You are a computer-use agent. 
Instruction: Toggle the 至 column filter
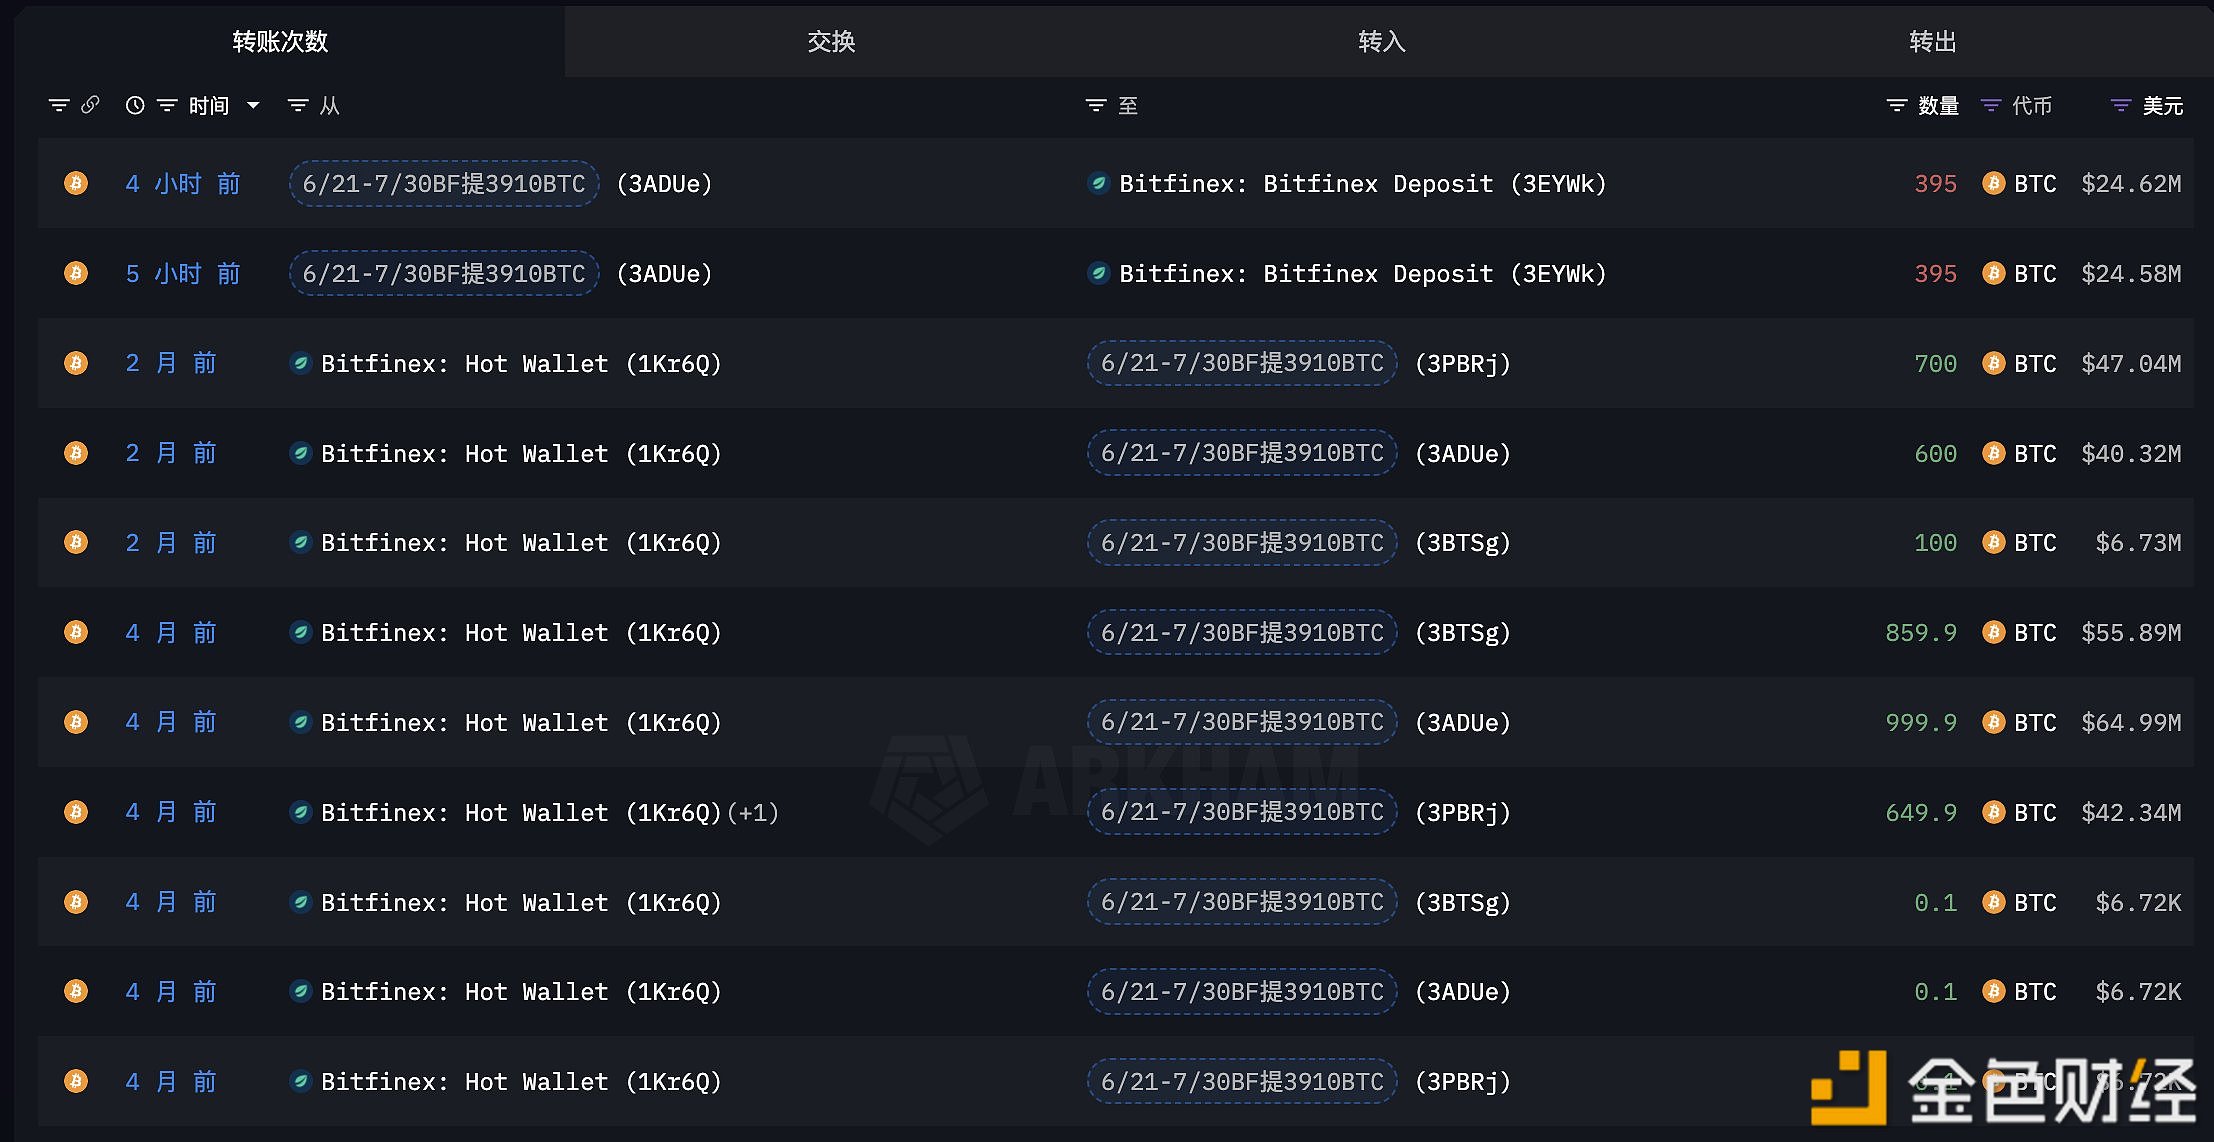(x=1095, y=104)
